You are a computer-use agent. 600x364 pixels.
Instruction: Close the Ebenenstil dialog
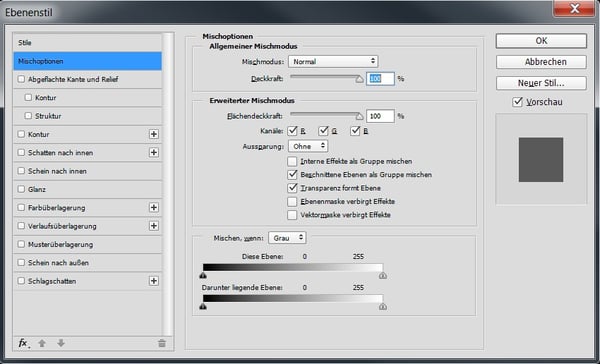point(574,8)
